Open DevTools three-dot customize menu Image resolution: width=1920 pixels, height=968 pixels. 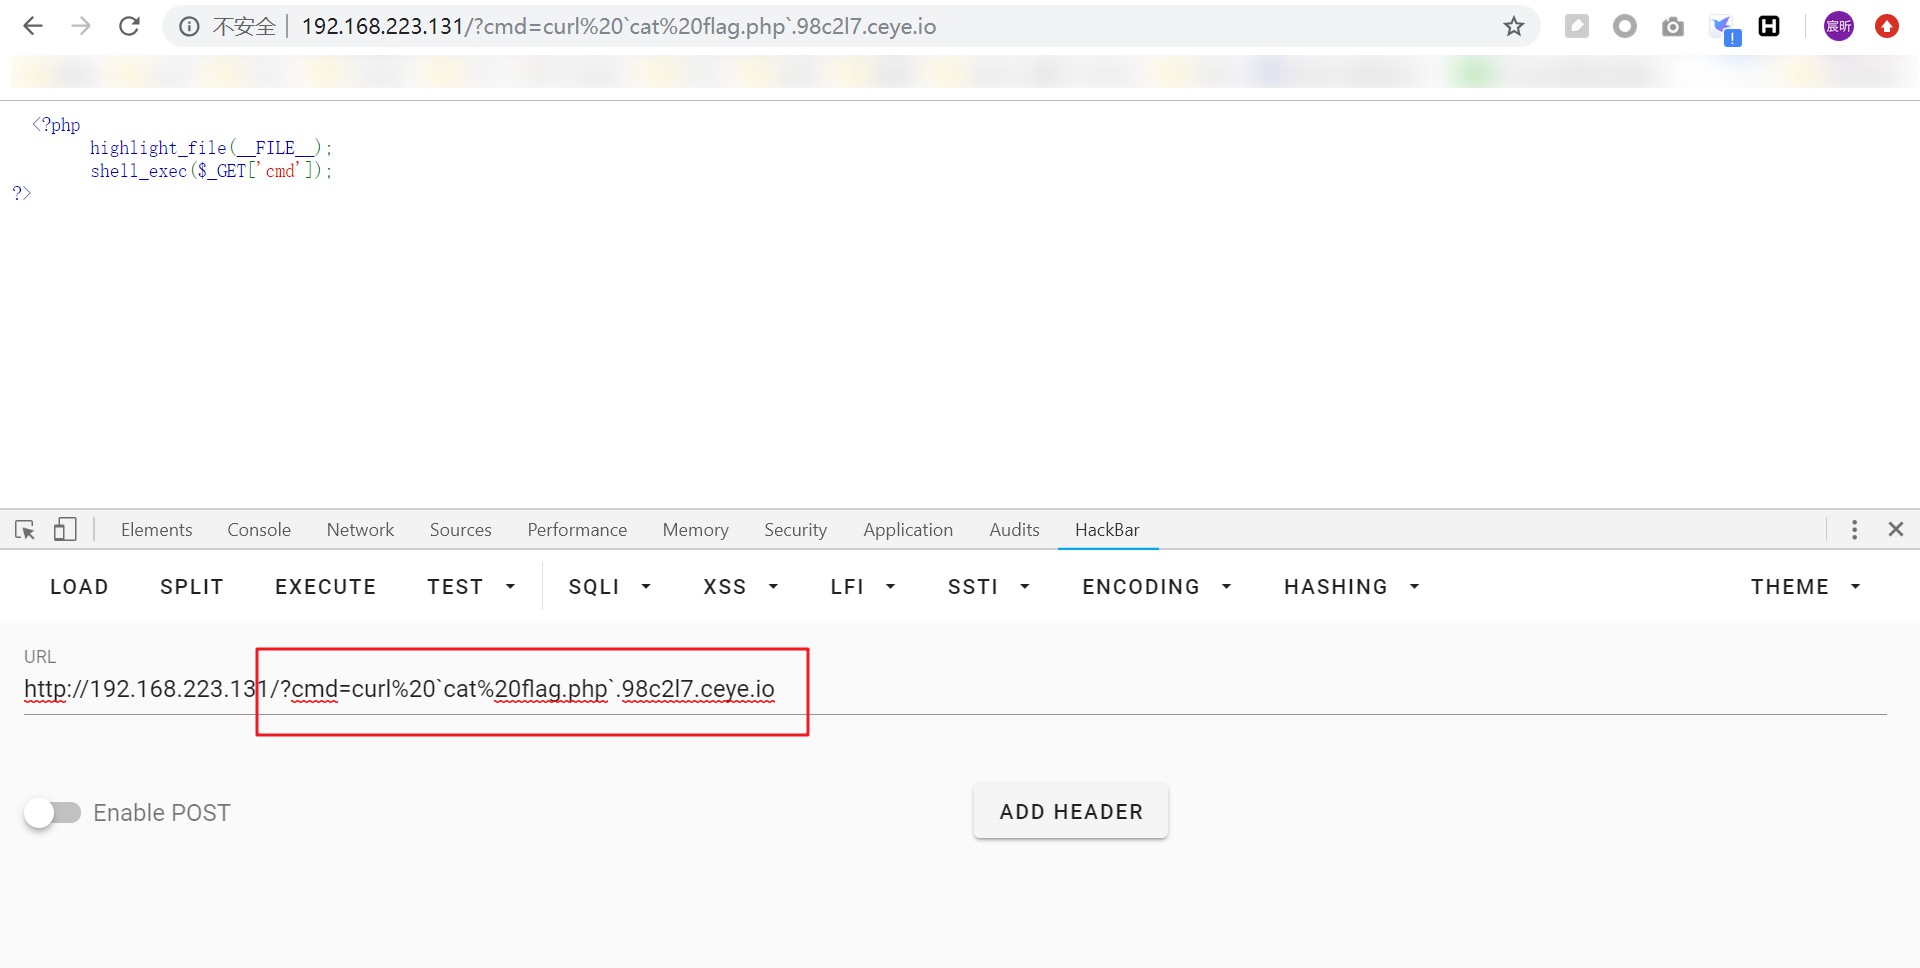coord(1854,529)
